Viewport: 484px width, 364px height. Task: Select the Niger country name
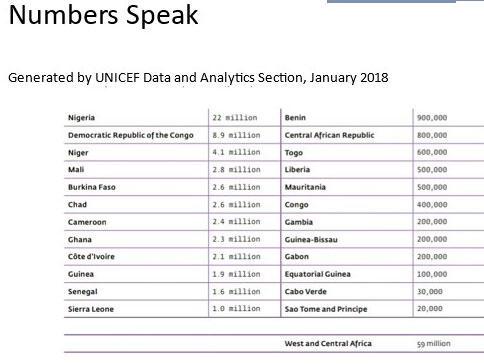coord(78,153)
